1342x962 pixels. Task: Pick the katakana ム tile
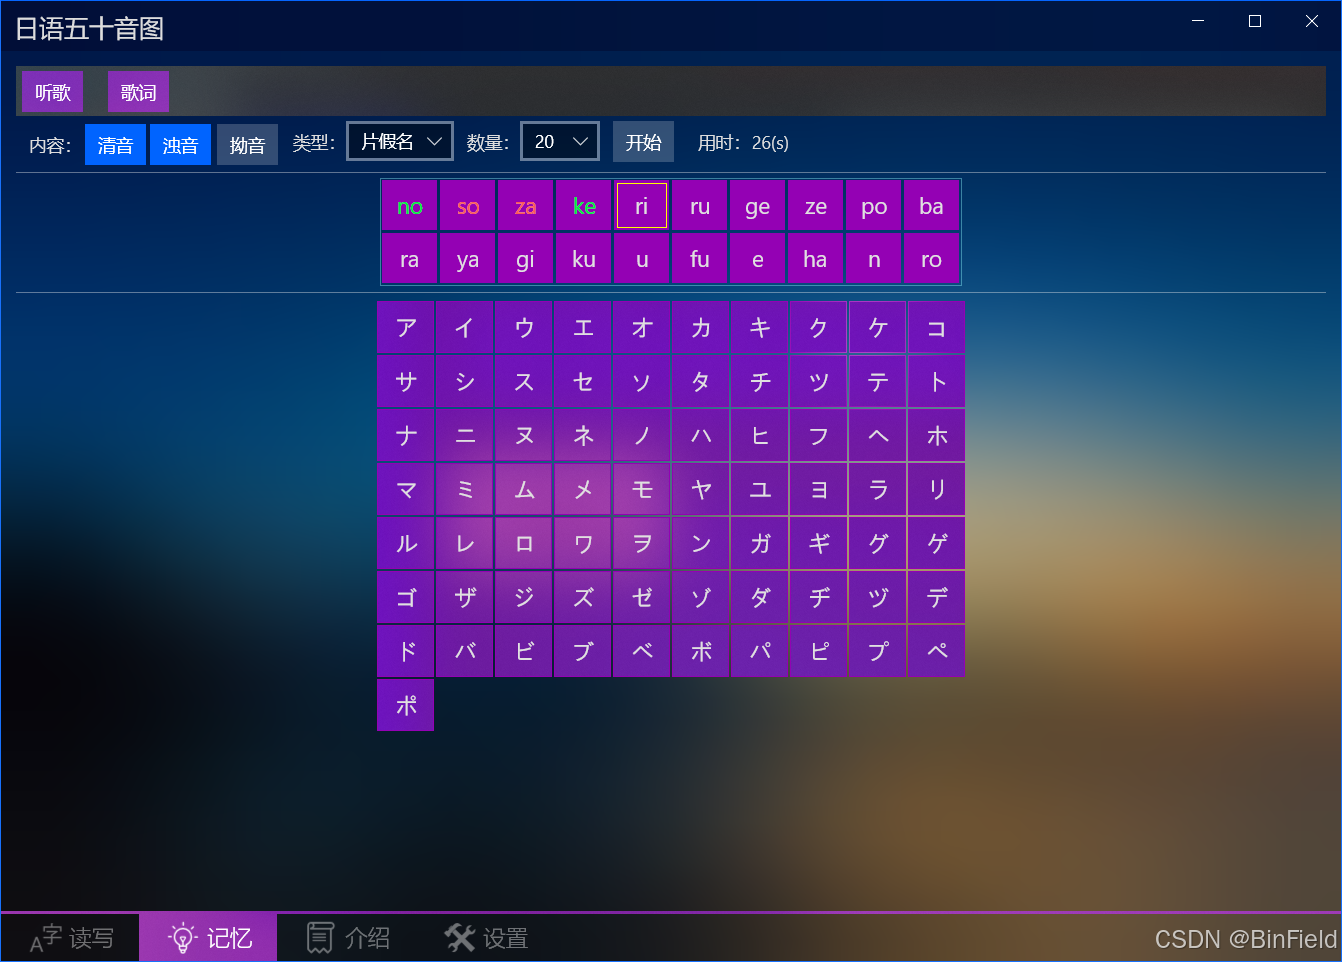coord(524,489)
